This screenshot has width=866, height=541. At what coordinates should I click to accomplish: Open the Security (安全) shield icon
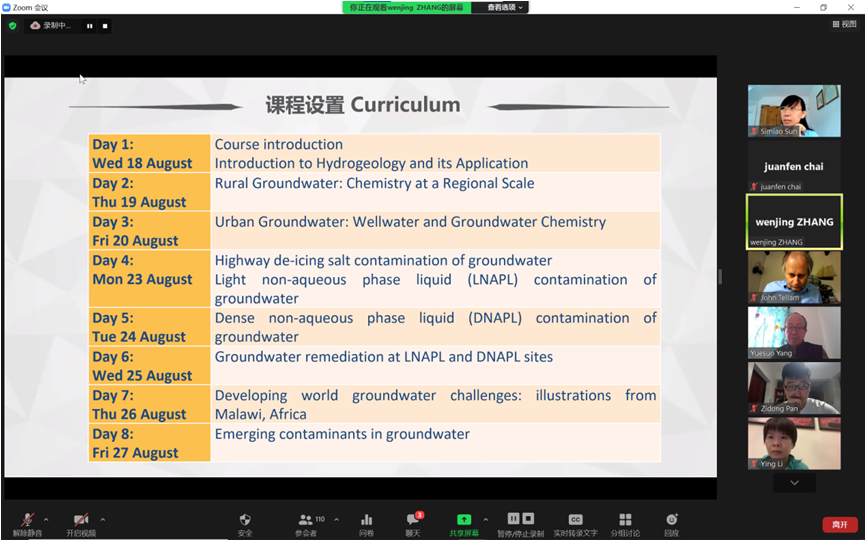point(245,522)
